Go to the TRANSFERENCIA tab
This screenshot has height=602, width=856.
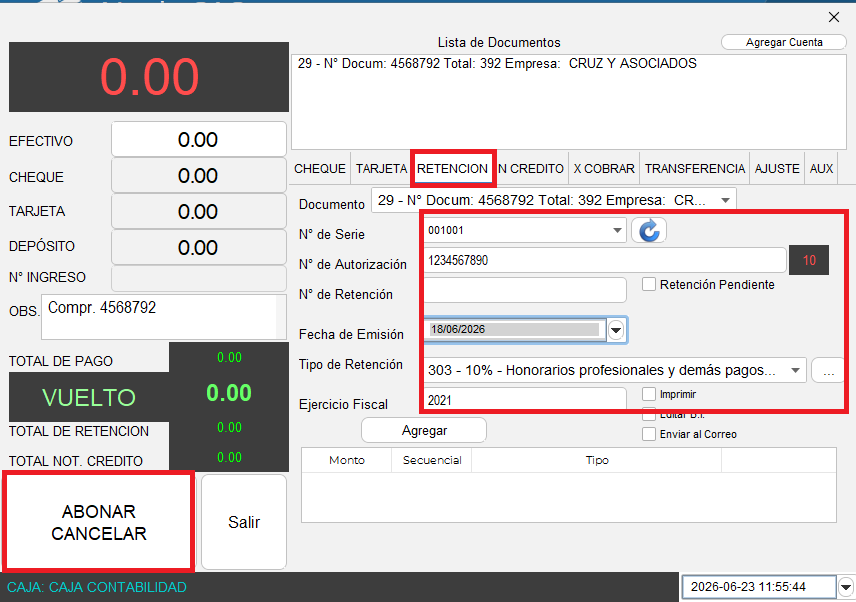(x=695, y=169)
